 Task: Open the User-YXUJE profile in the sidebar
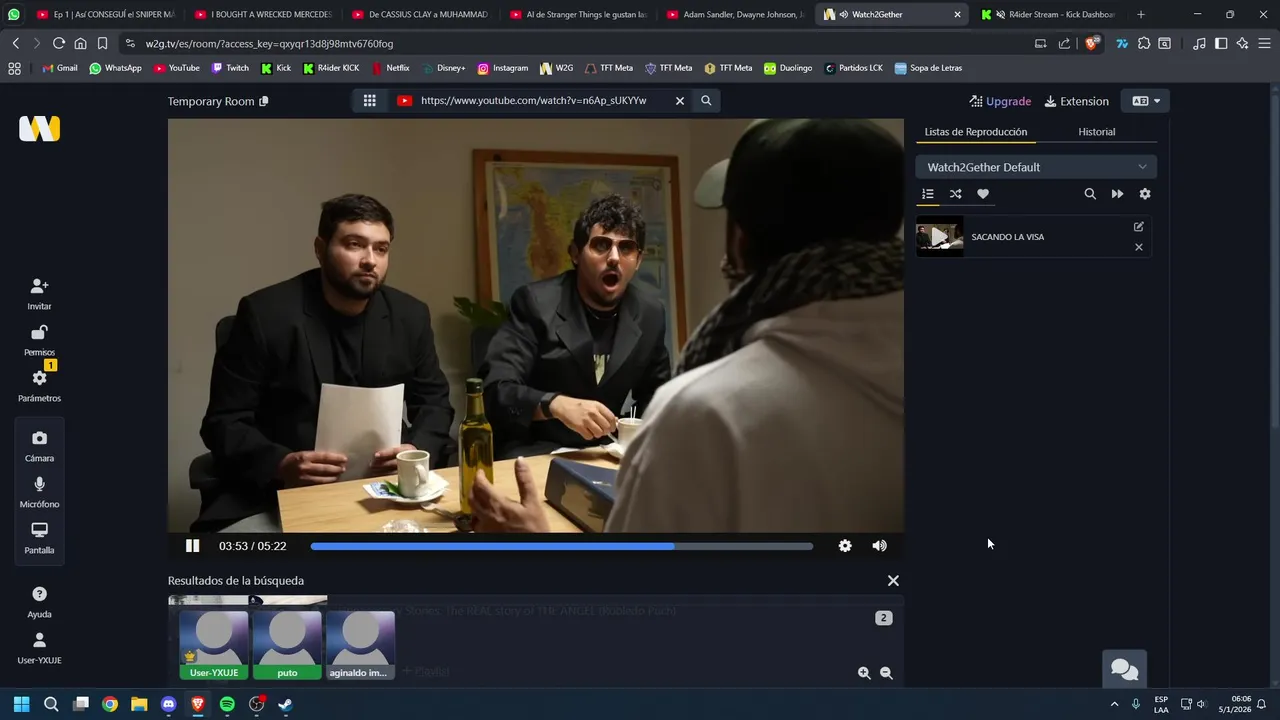pos(39,648)
